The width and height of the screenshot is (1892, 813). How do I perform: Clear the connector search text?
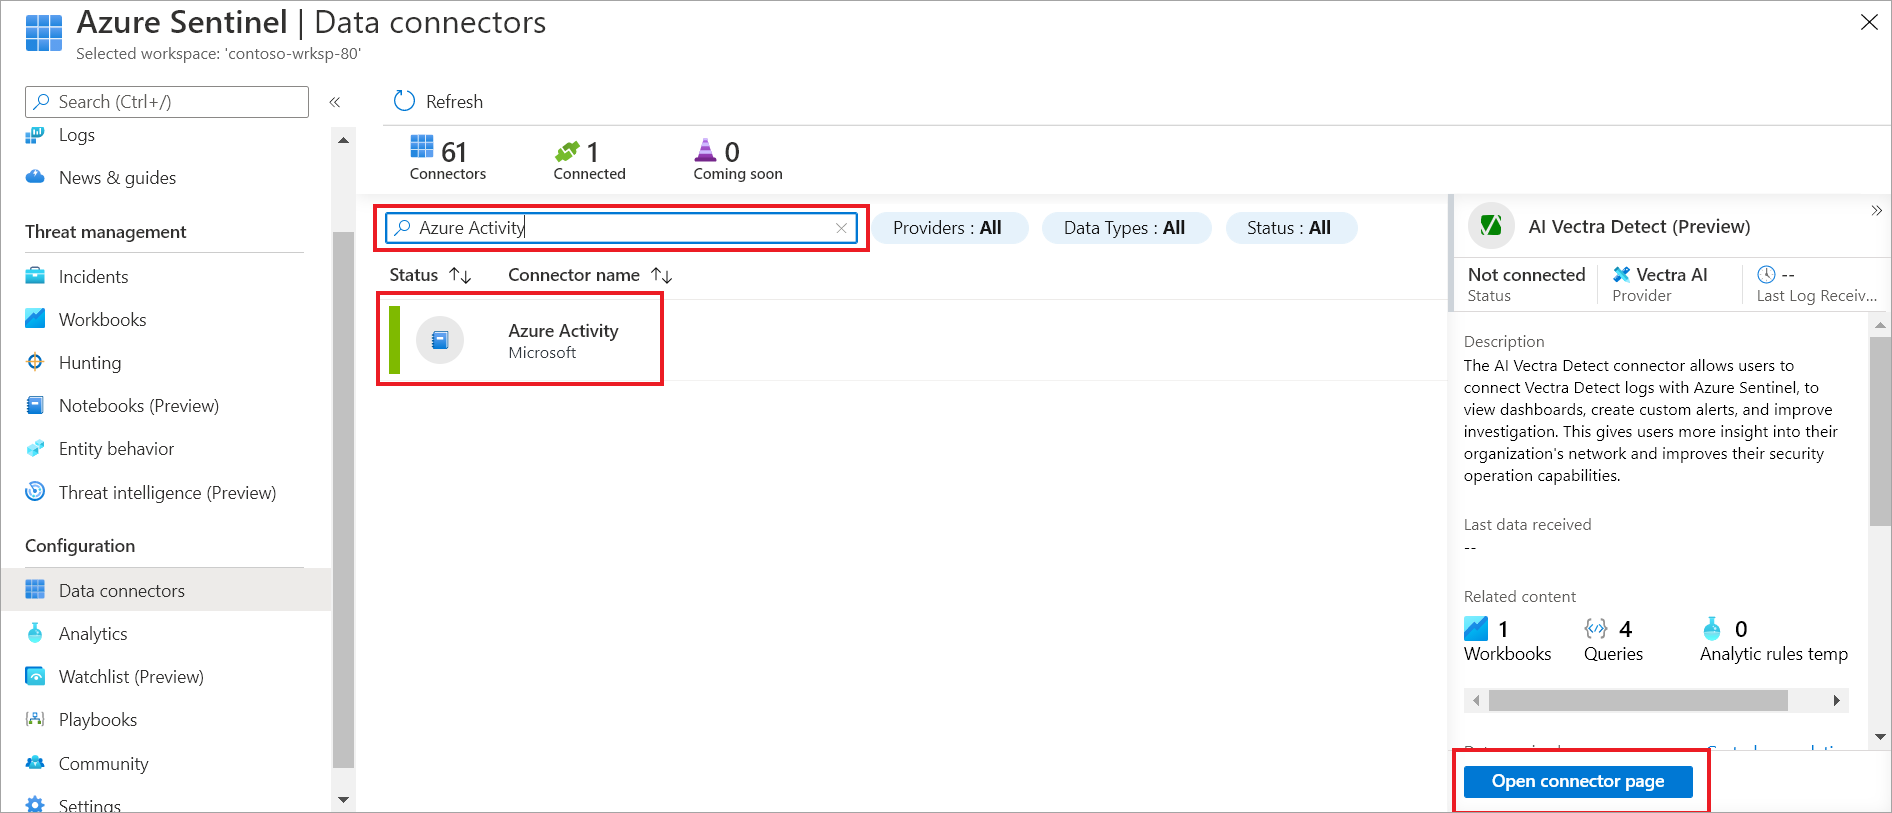click(842, 228)
